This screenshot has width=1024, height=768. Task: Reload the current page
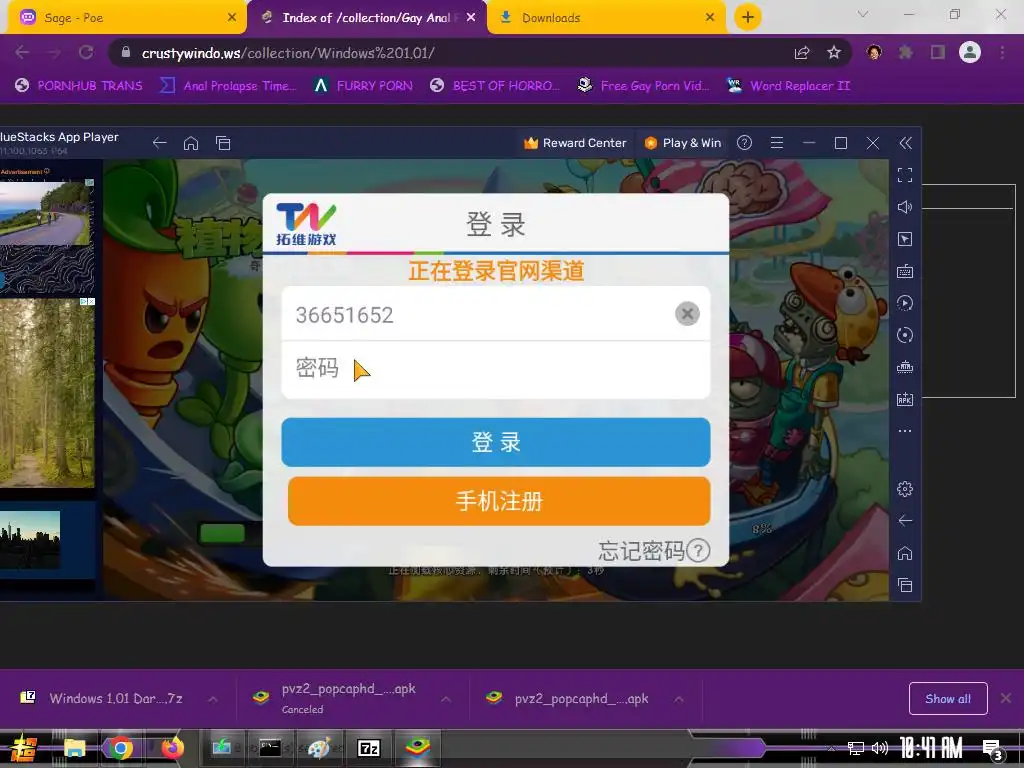[86, 53]
